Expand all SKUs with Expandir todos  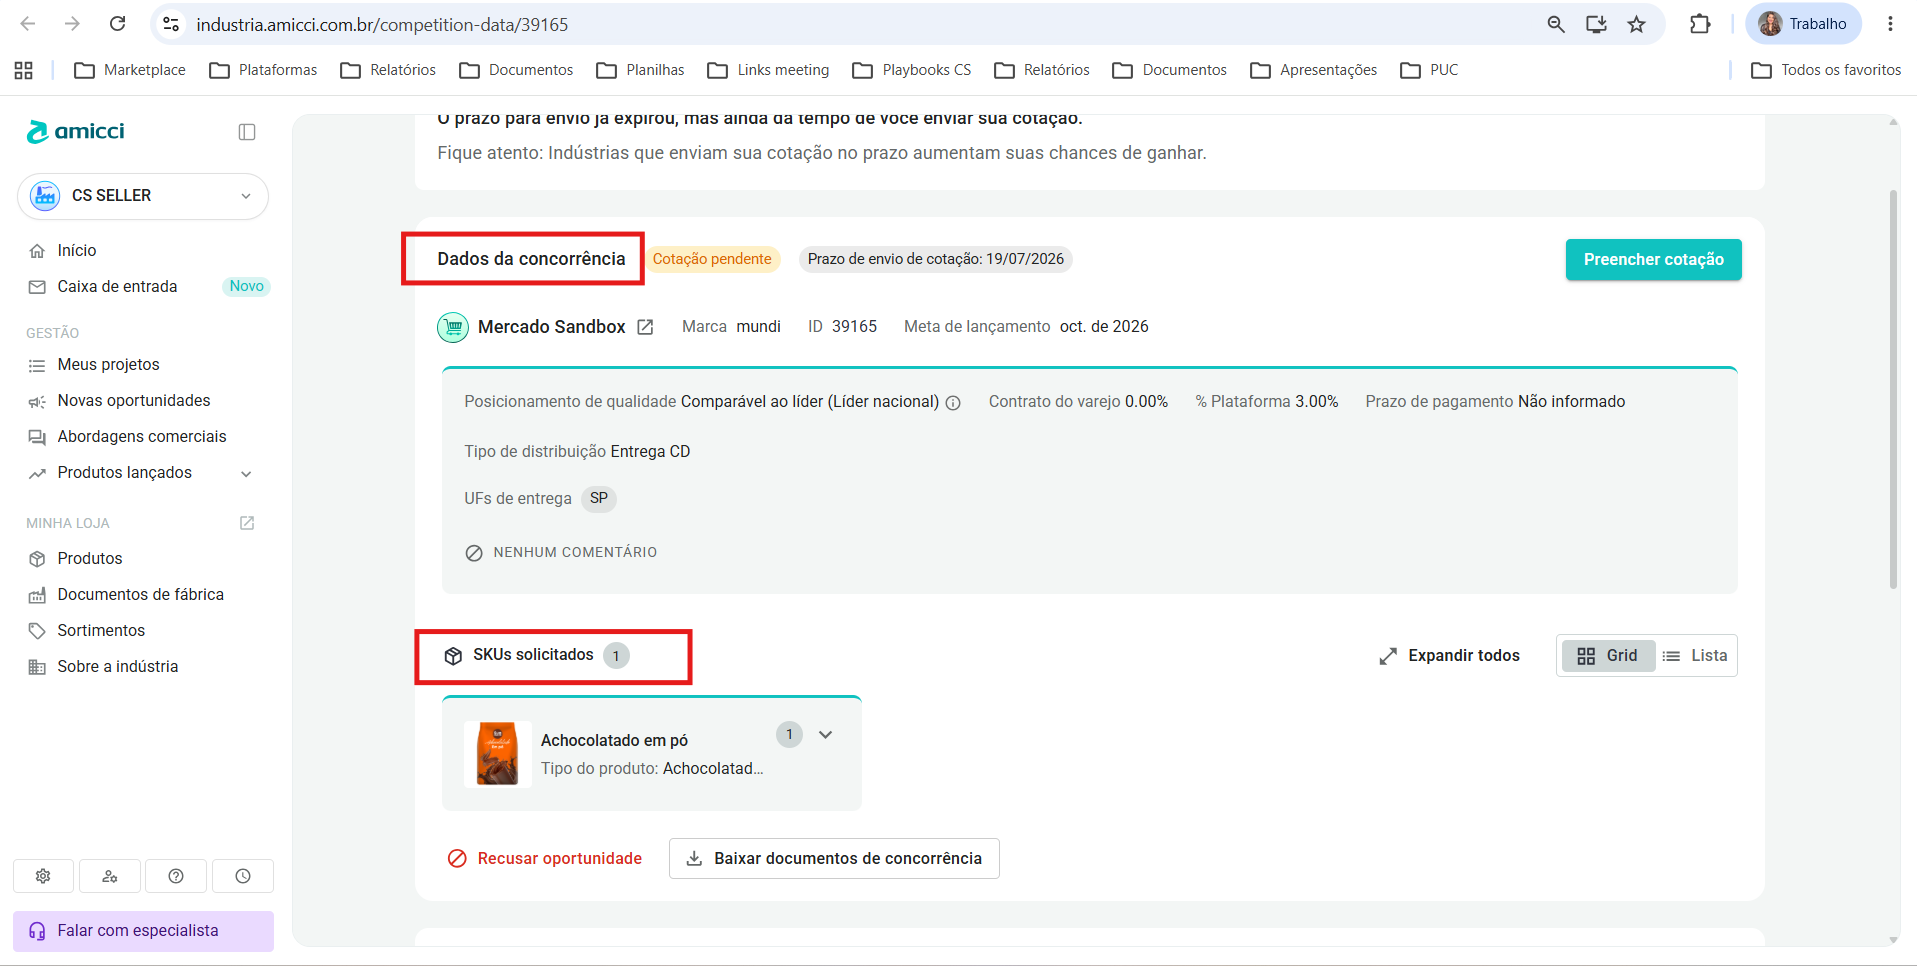pyautogui.click(x=1449, y=656)
